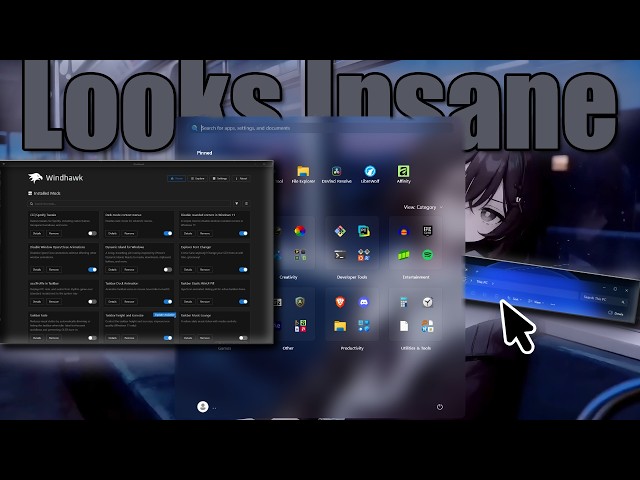The height and width of the screenshot is (480, 640).
Task: Open the filter funnel icon in Windhawk
Action: coord(236,203)
